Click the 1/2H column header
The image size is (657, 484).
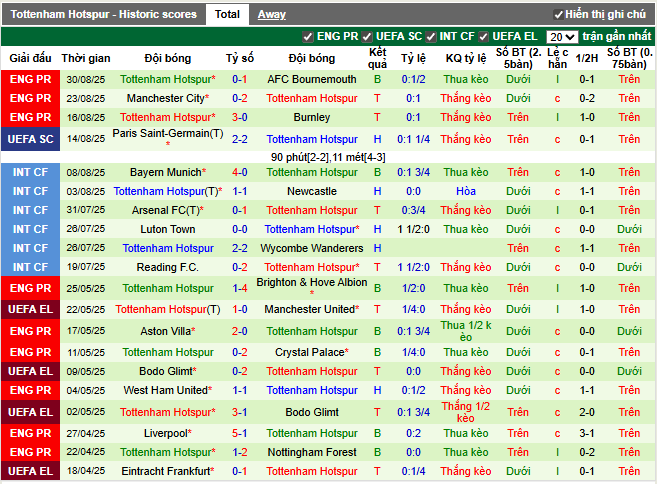(x=587, y=58)
